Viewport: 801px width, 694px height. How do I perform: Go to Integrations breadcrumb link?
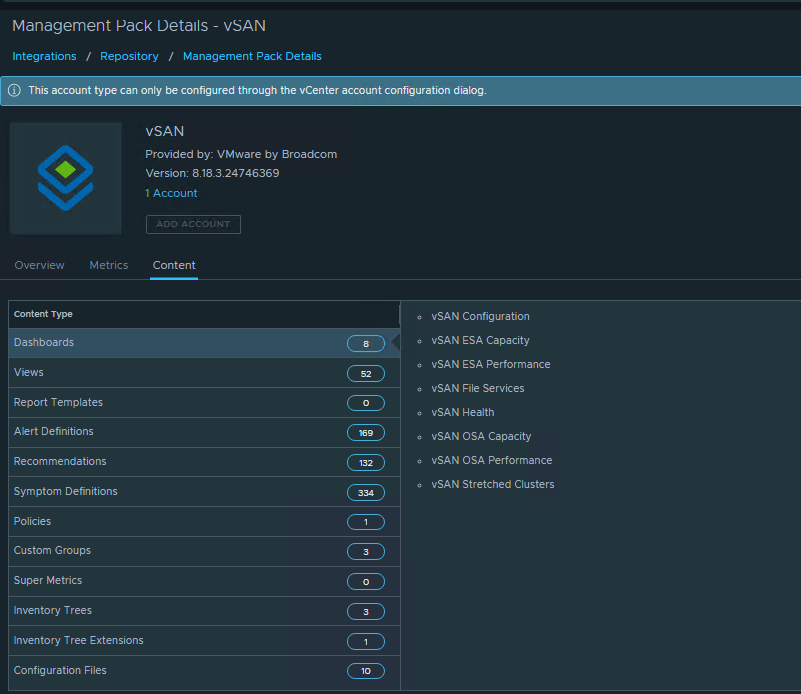44,56
